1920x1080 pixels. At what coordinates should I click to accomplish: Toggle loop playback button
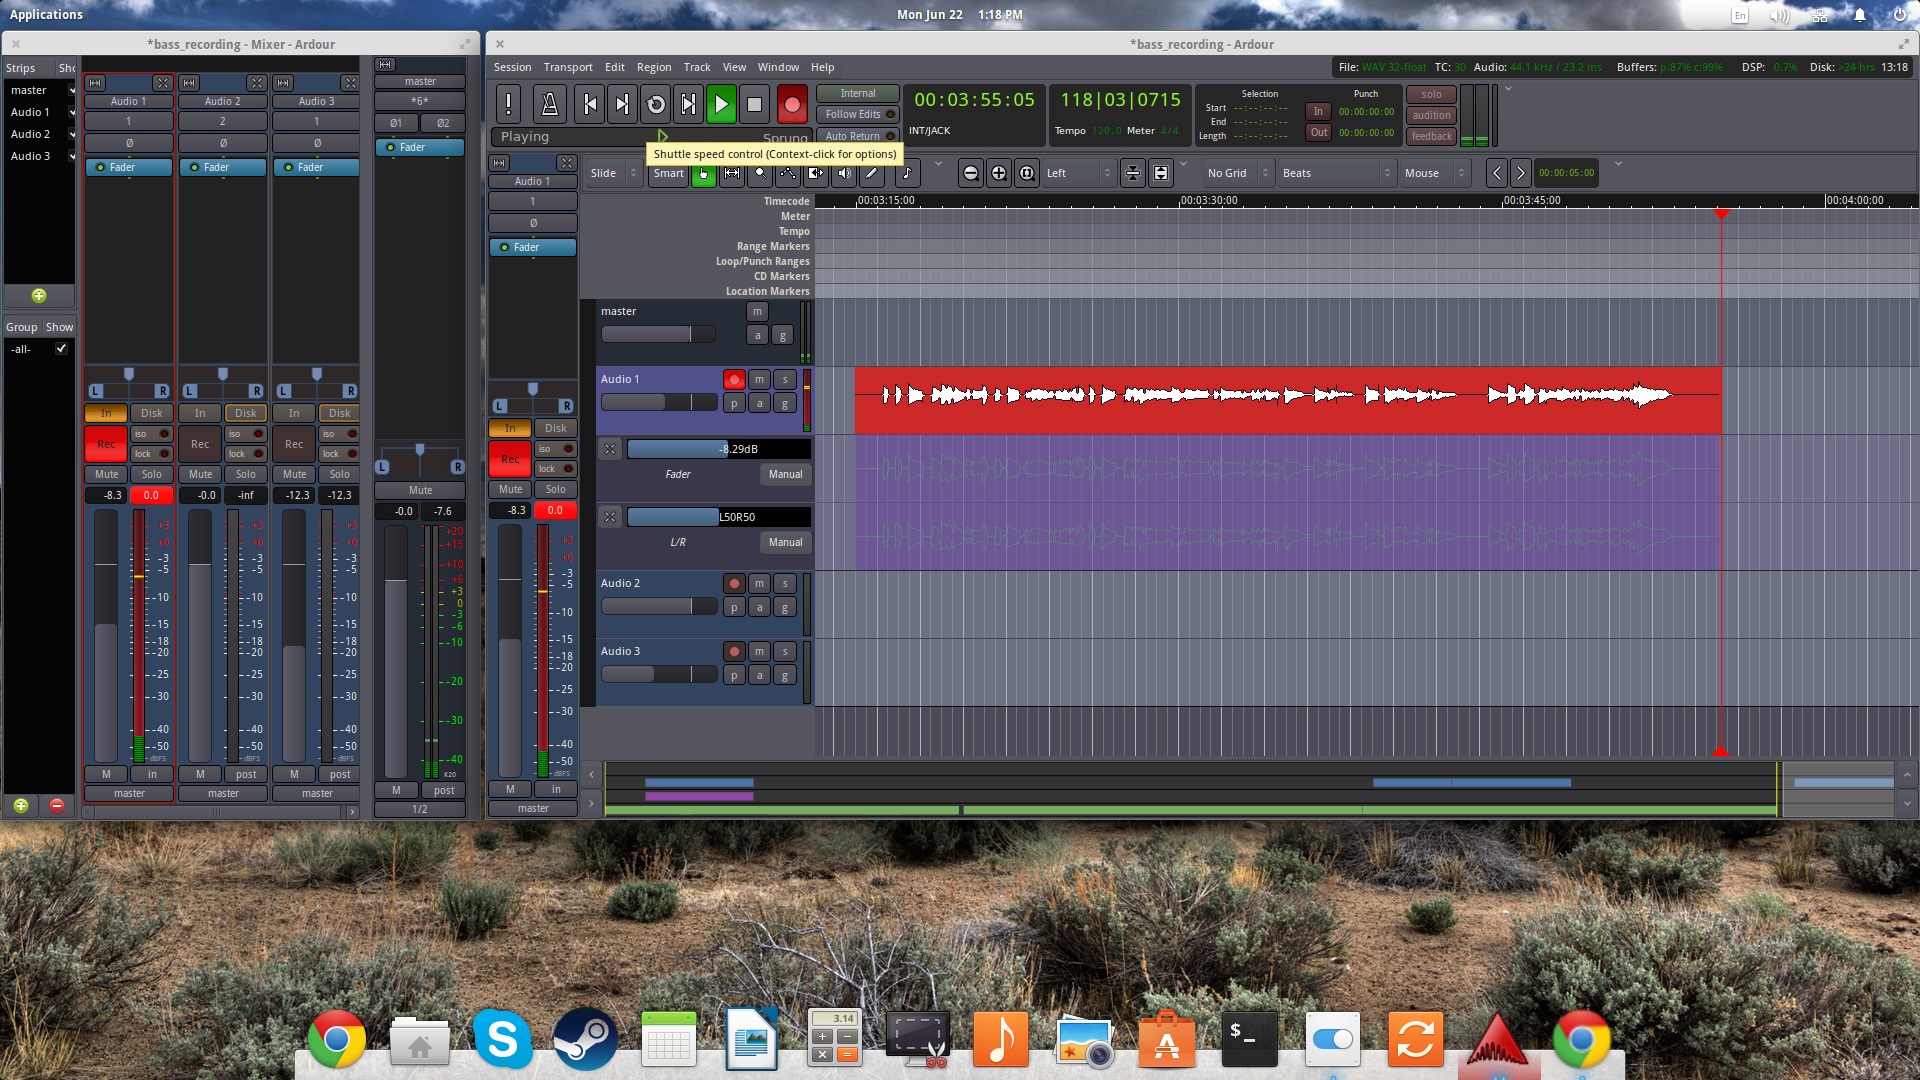tap(656, 104)
